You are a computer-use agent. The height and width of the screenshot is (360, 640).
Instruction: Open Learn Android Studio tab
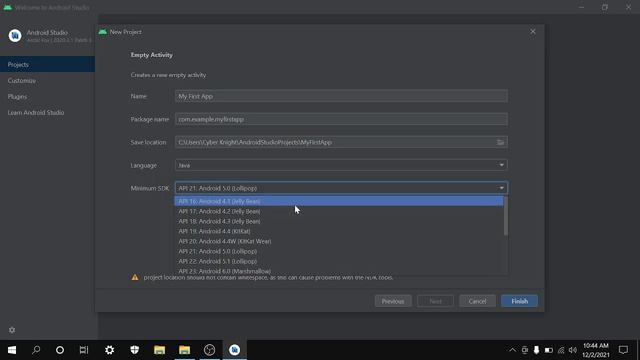pyautogui.click(x=47, y=112)
